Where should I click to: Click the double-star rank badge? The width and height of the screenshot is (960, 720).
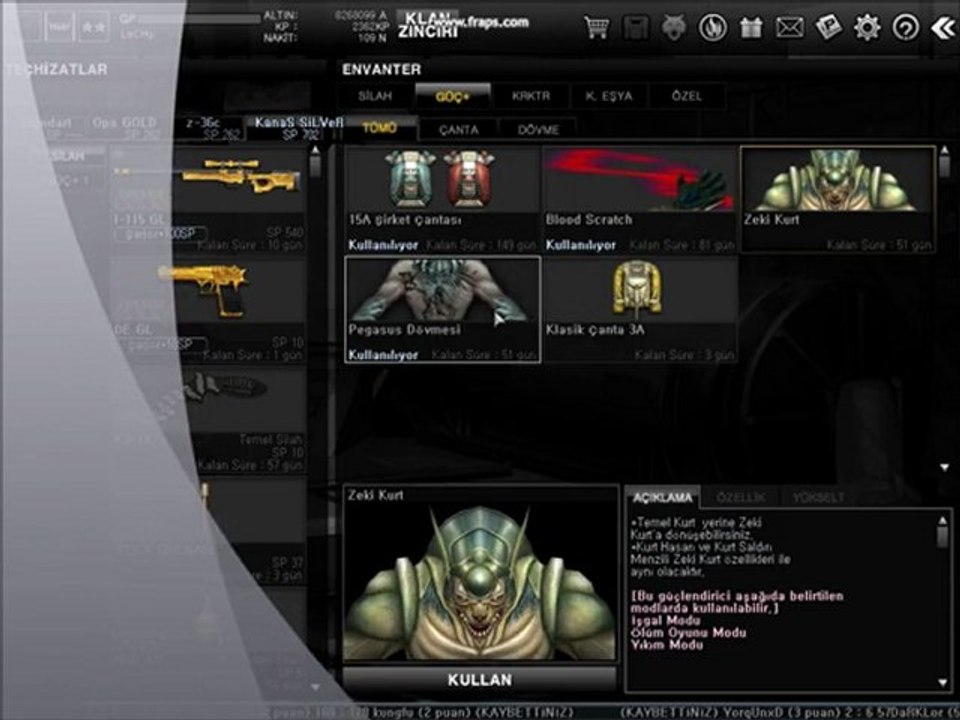point(94,28)
